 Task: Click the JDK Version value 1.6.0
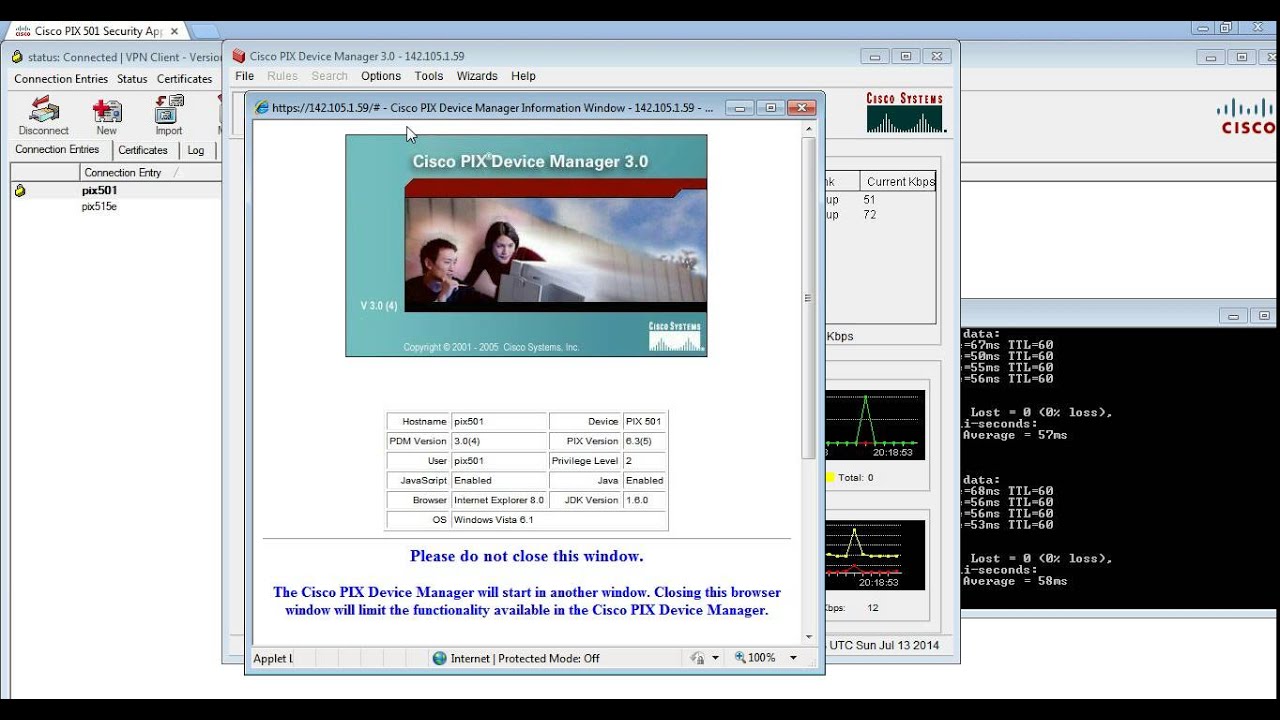(x=637, y=500)
